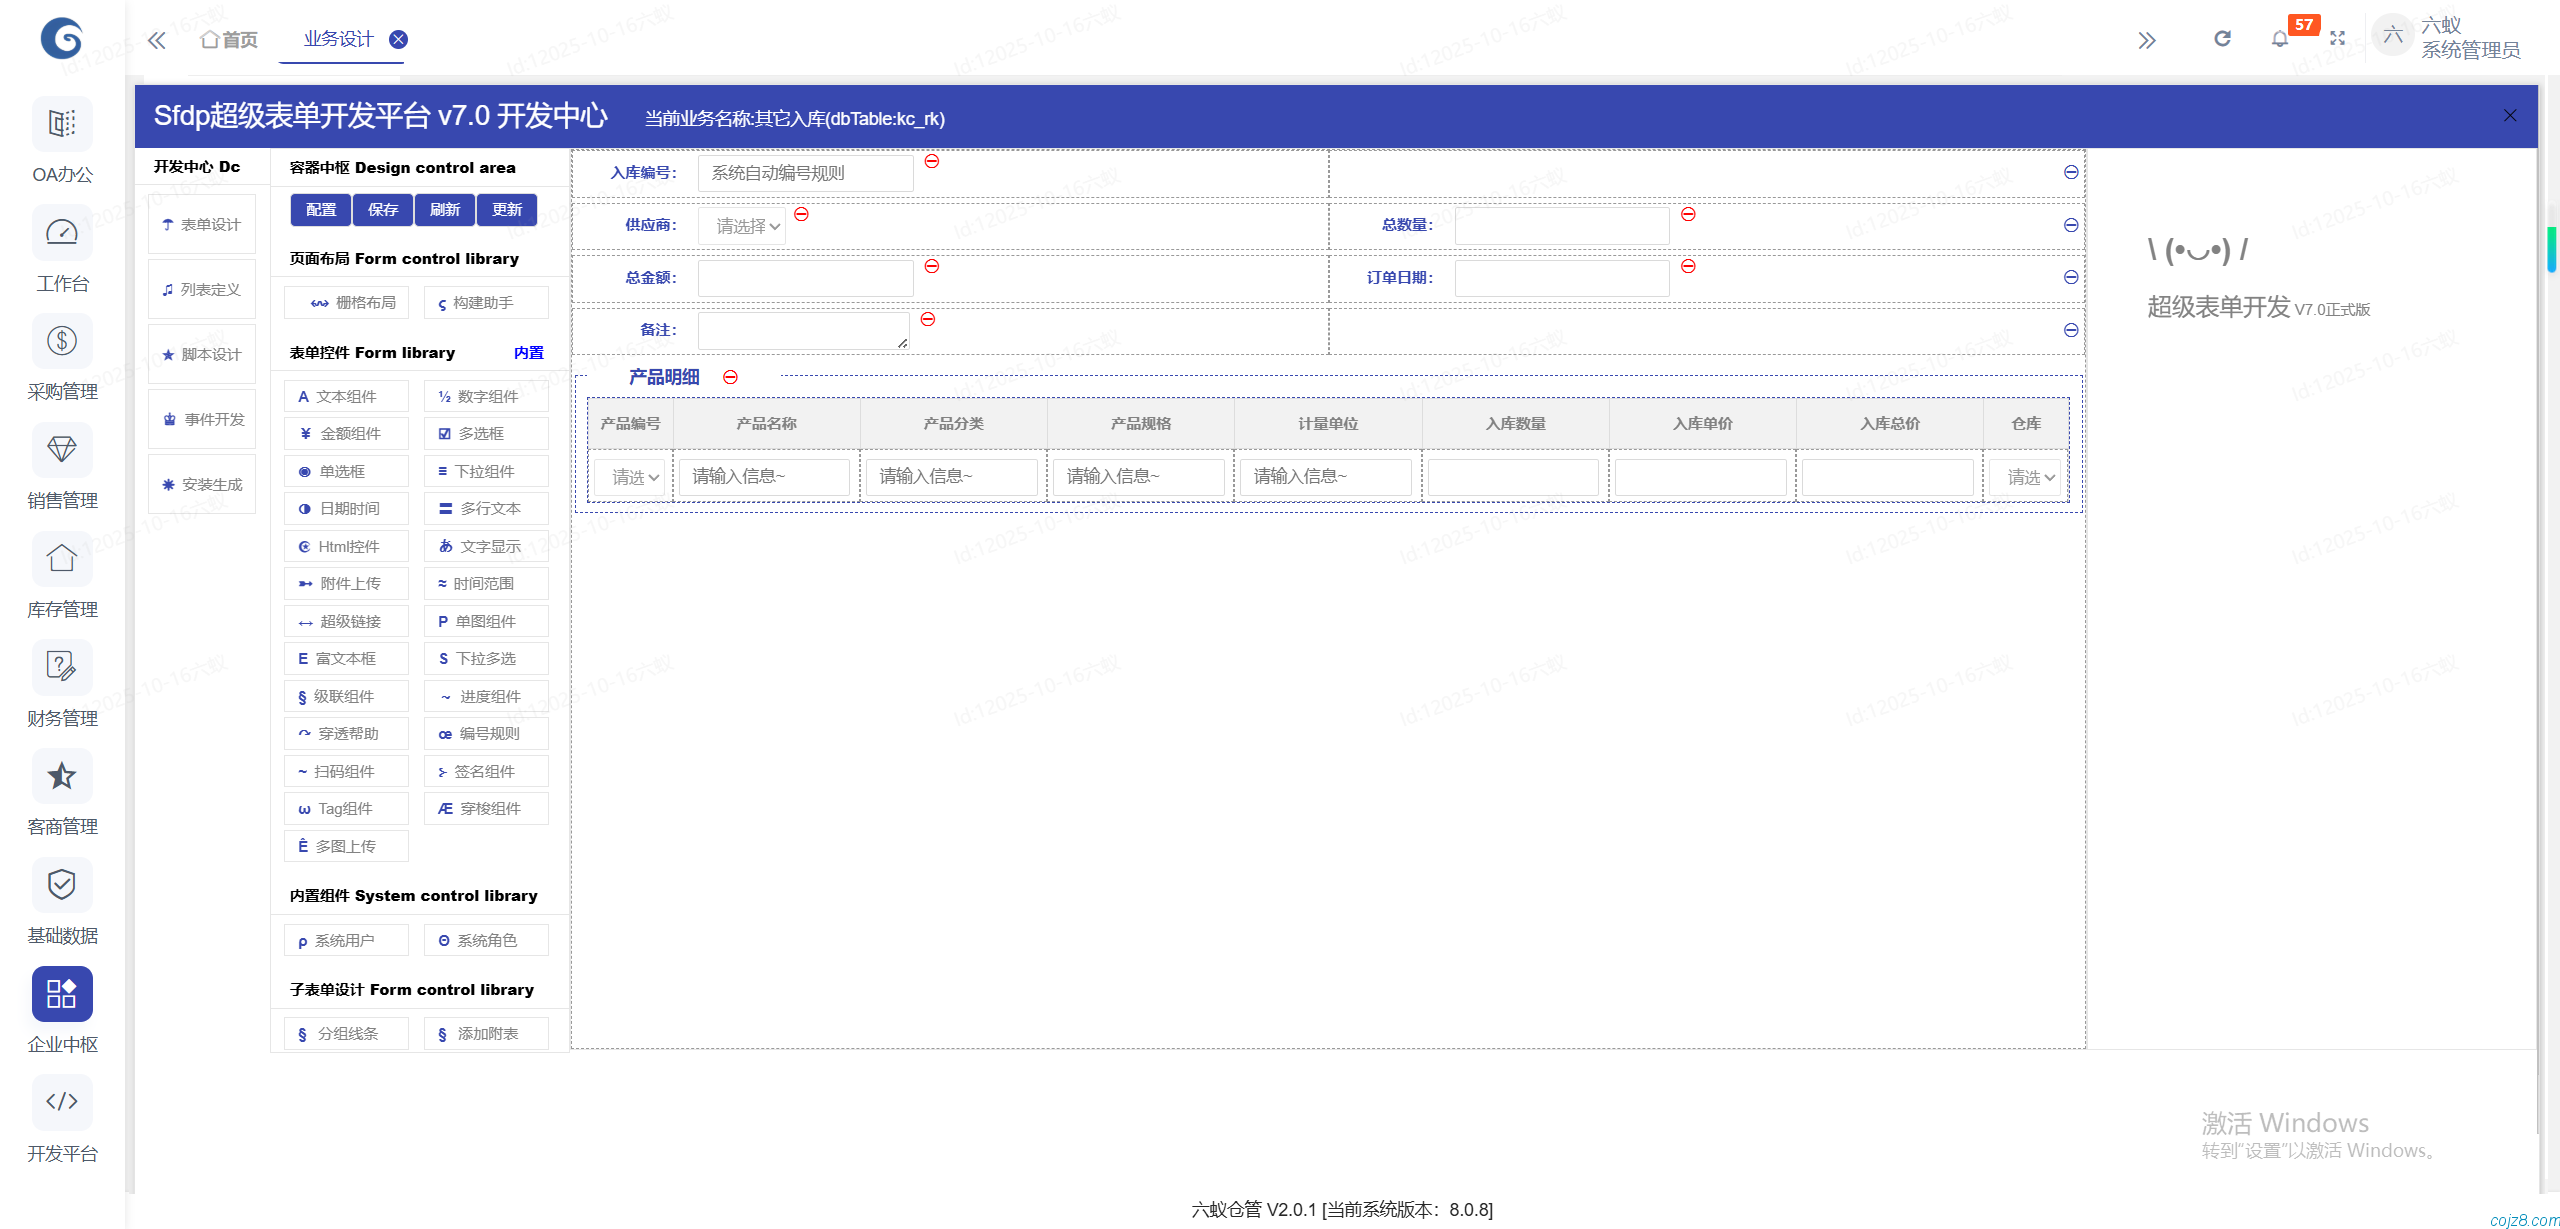Toggle fullscreen mode icon

[x=2337, y=39]
